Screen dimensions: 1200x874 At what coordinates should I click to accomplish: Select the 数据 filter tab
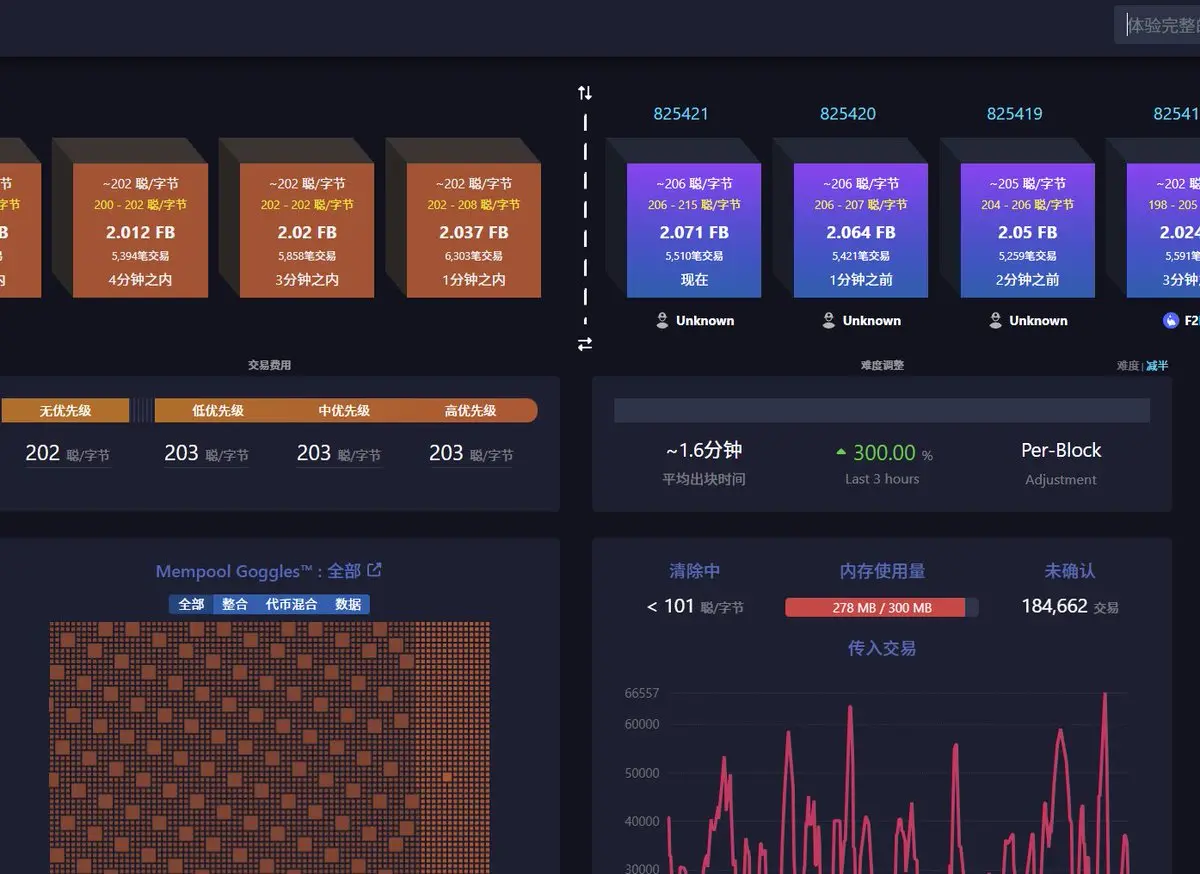point(348,604)
